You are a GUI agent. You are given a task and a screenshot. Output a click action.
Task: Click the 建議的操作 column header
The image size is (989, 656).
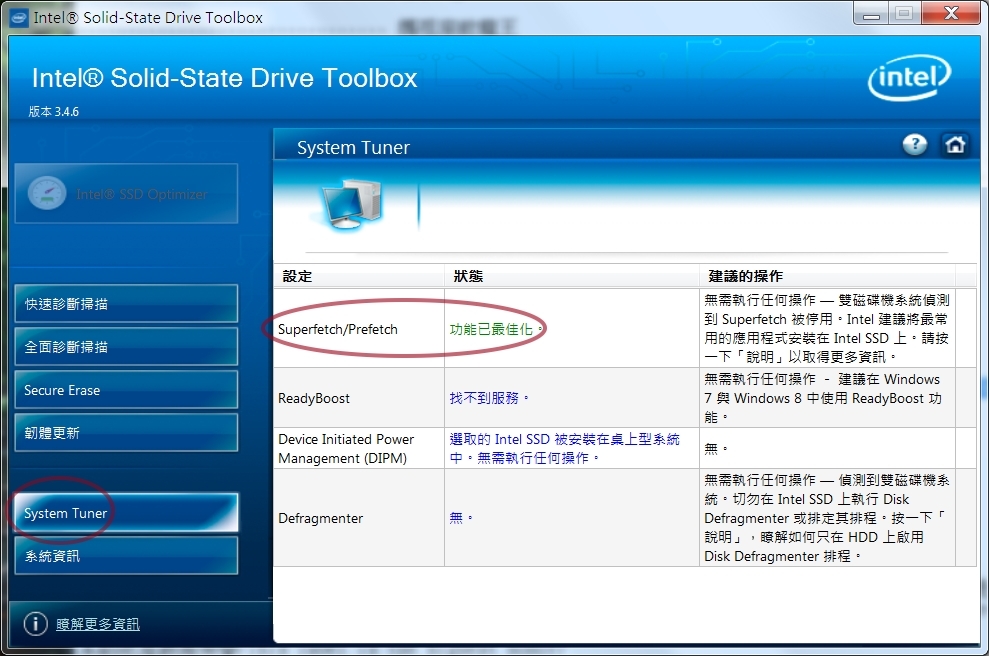828,276
